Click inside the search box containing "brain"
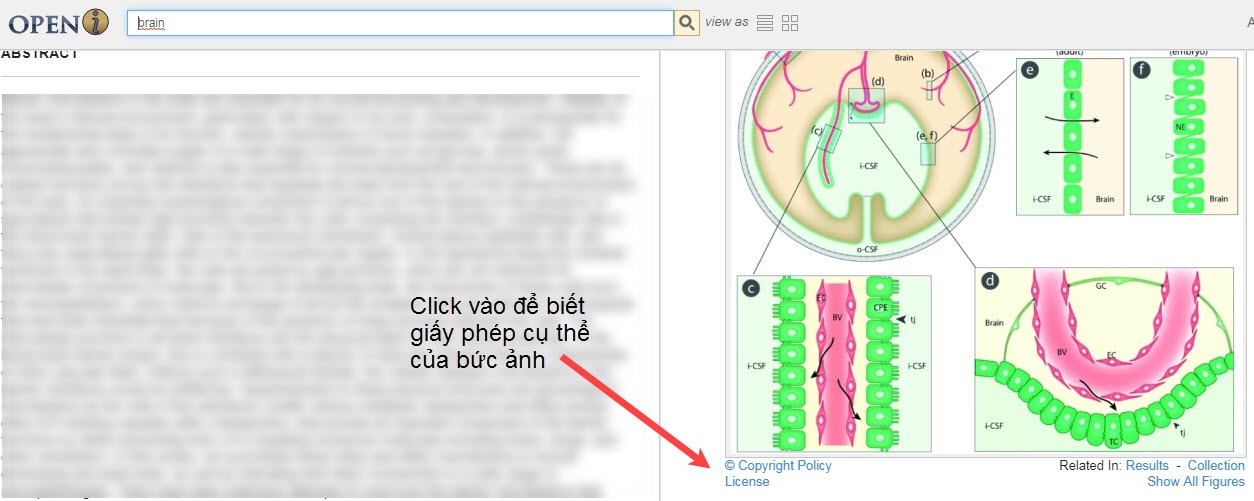Viewport: 1254px width, 501px height. [x=400, y=23]
